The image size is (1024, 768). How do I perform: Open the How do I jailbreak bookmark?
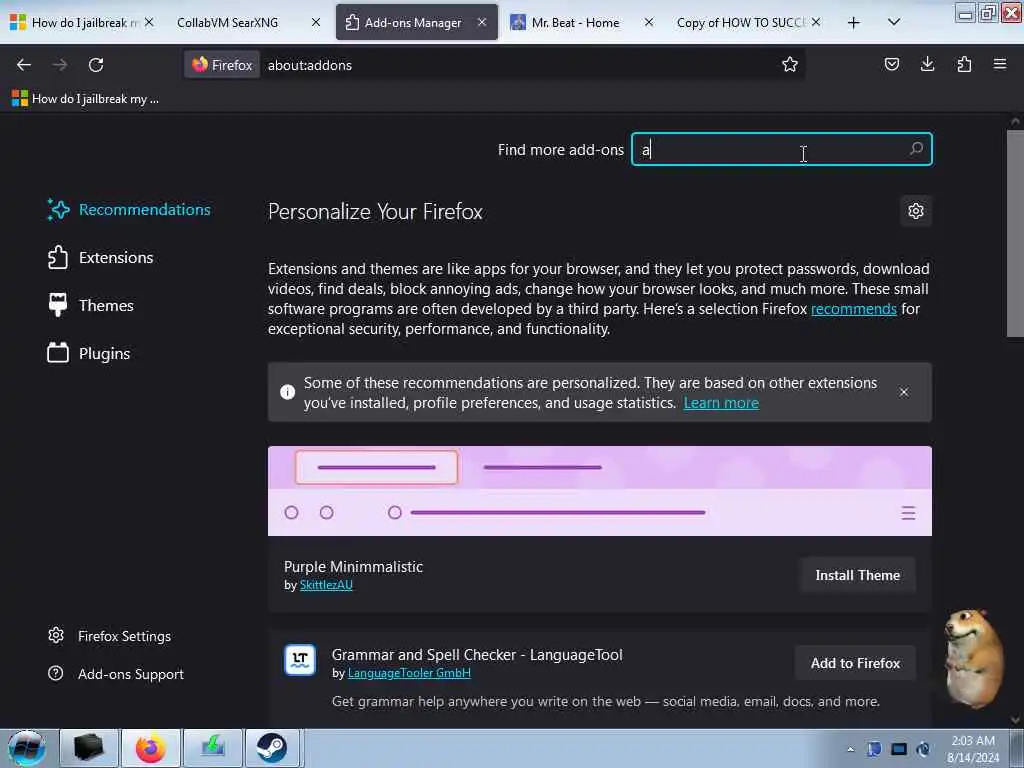point(86,99)
